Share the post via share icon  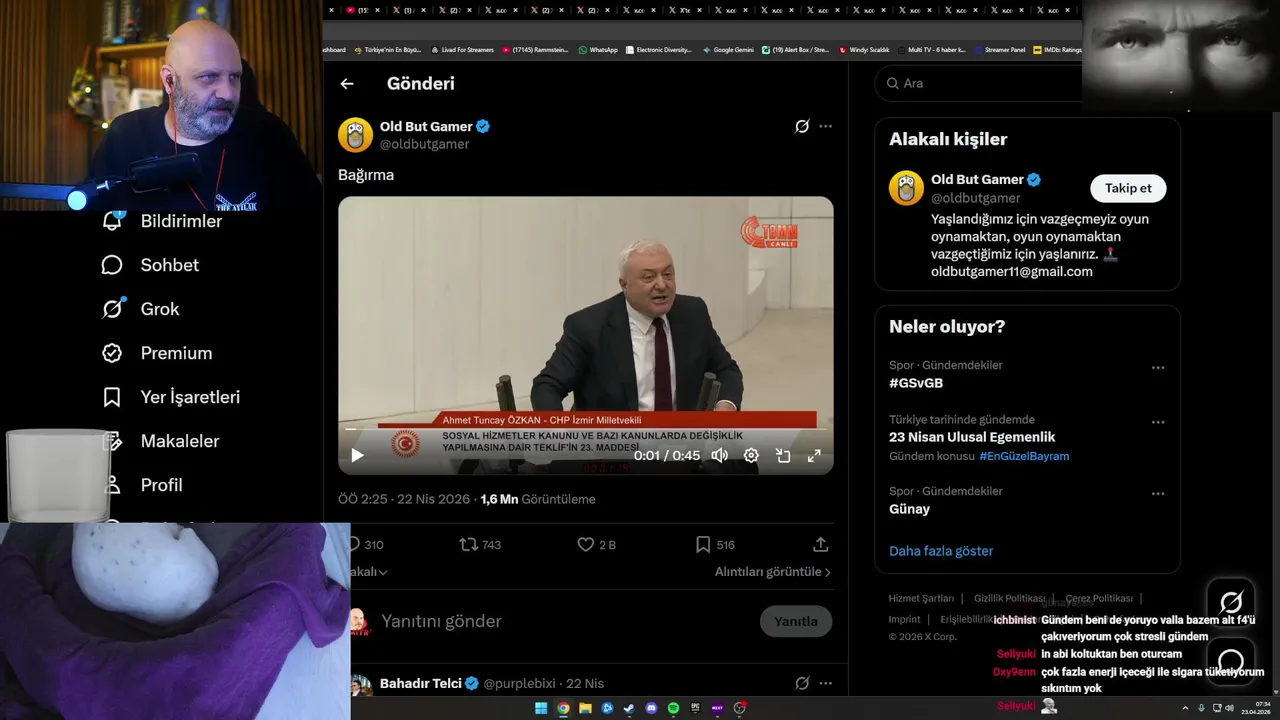click(x=821, y=545)
